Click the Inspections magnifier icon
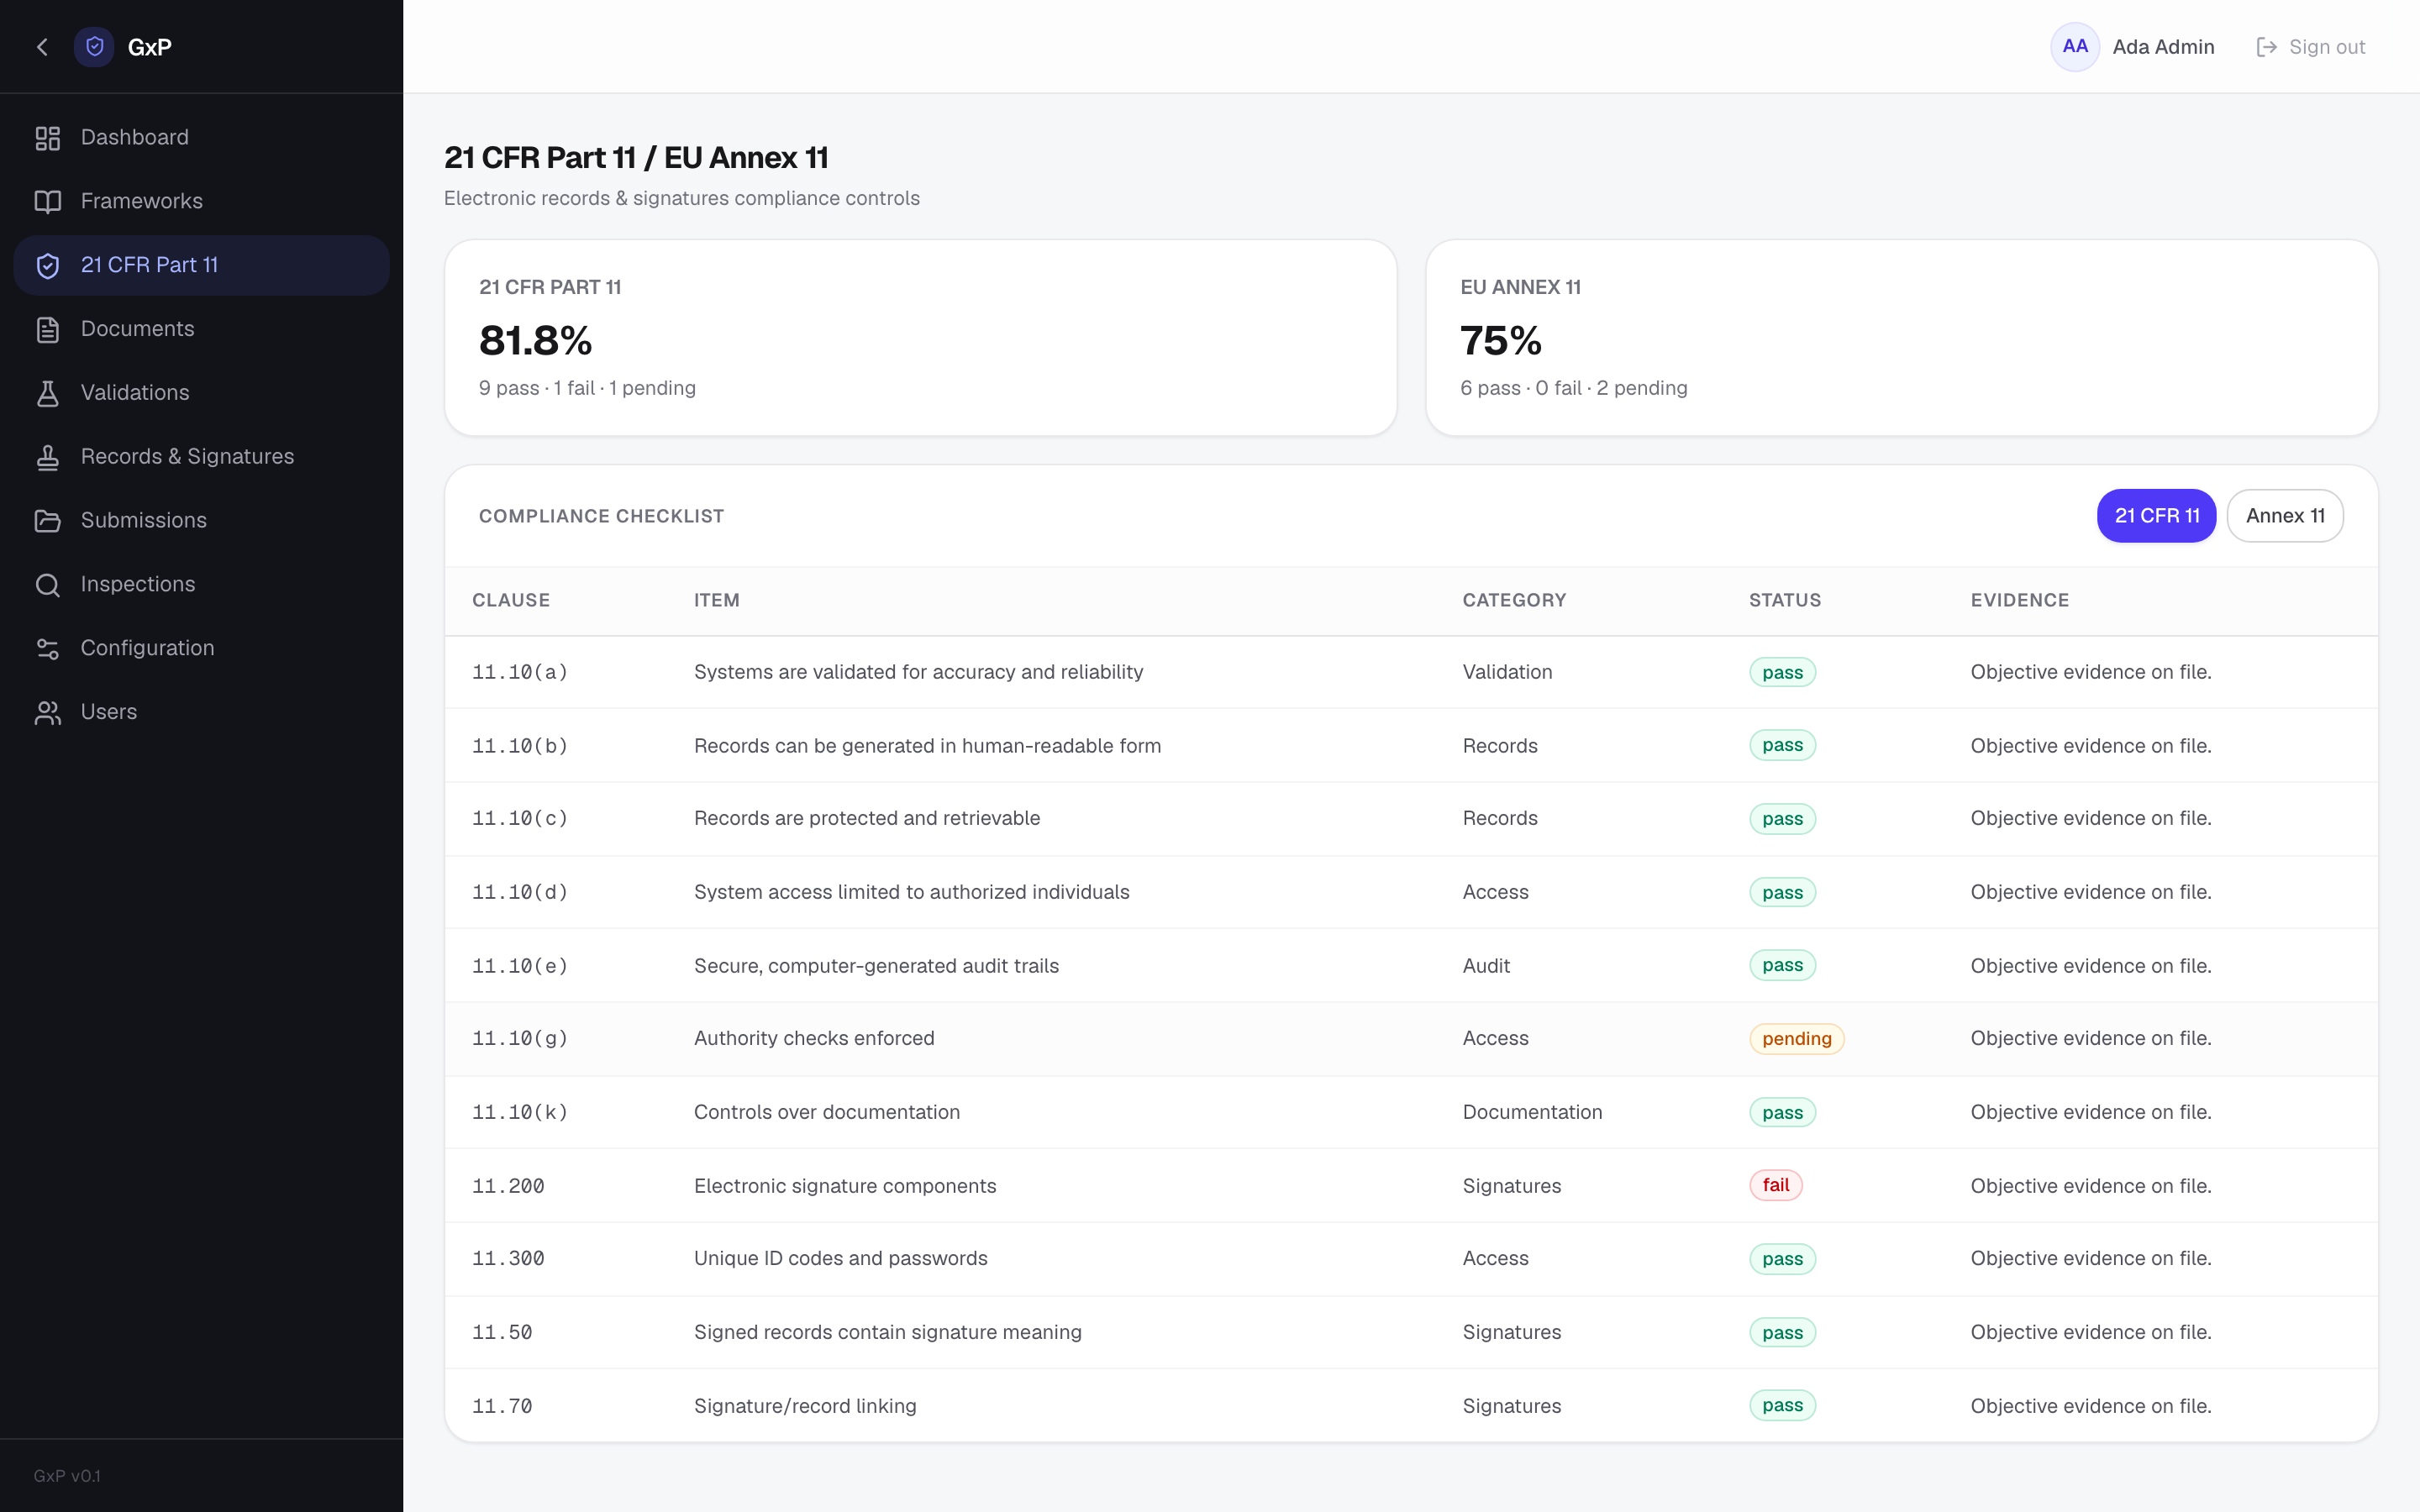This screenshot has height=1512, width=2420. coord(47,585)
